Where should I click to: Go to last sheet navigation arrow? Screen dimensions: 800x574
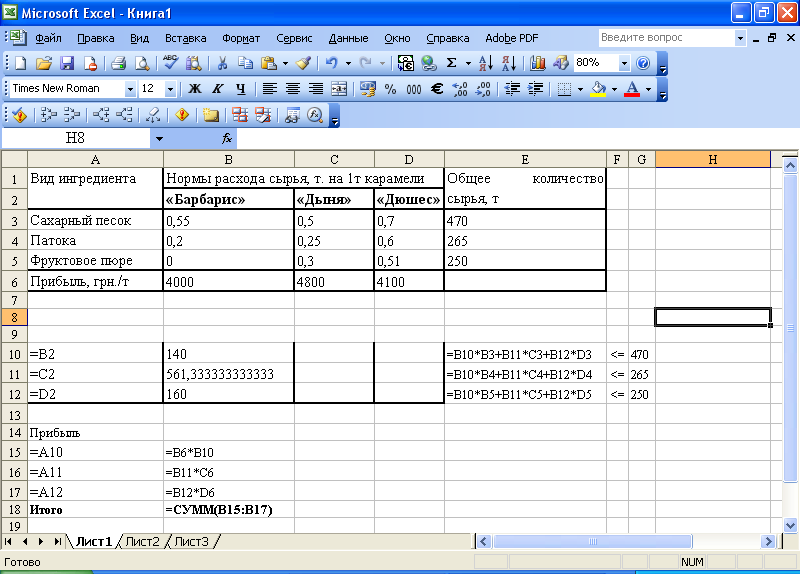tap(58, 542)
